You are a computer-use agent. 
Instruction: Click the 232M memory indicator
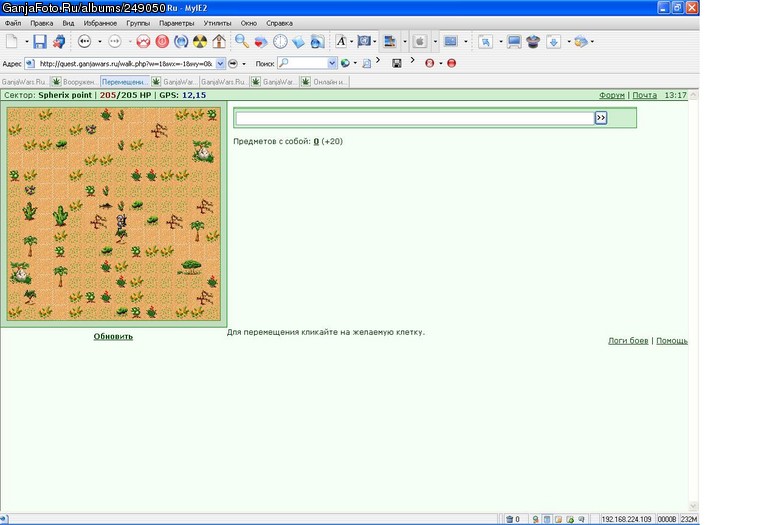click(689, 519)
